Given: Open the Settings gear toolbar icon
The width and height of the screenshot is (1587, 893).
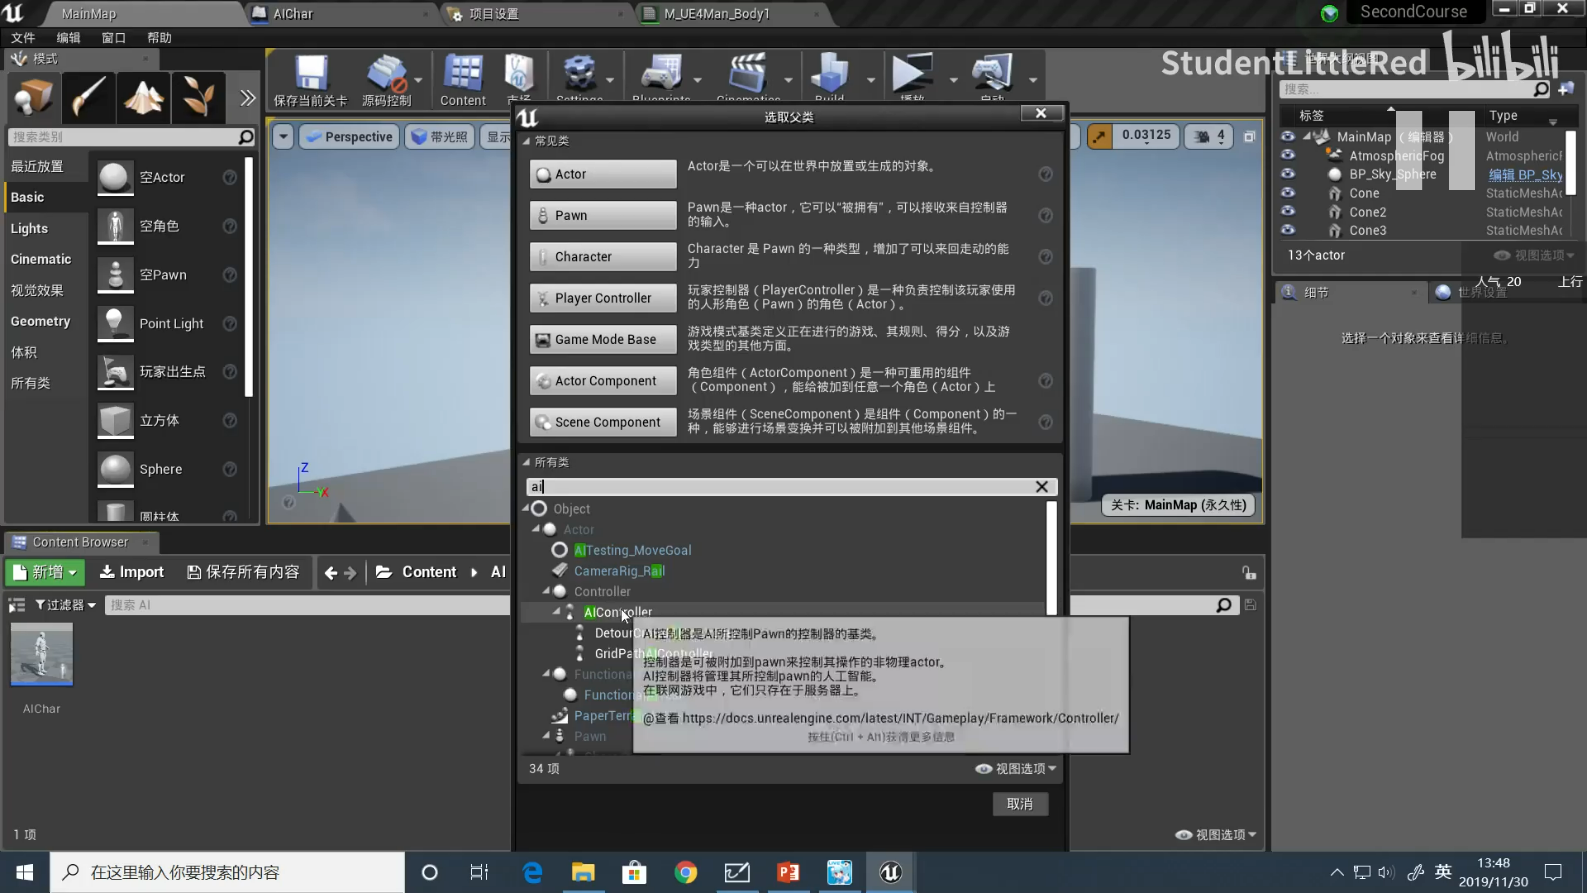Looking at the screenshot, I should point(579,73).
